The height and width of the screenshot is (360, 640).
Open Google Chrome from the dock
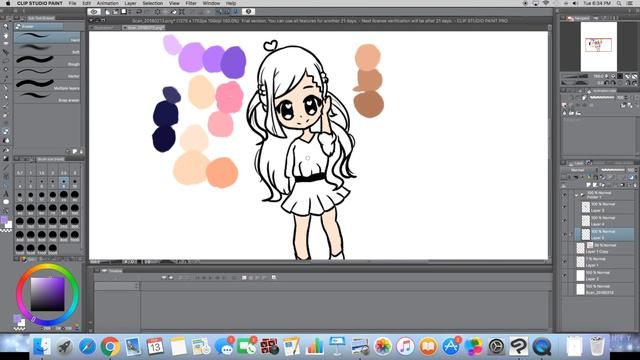point(110,347)
